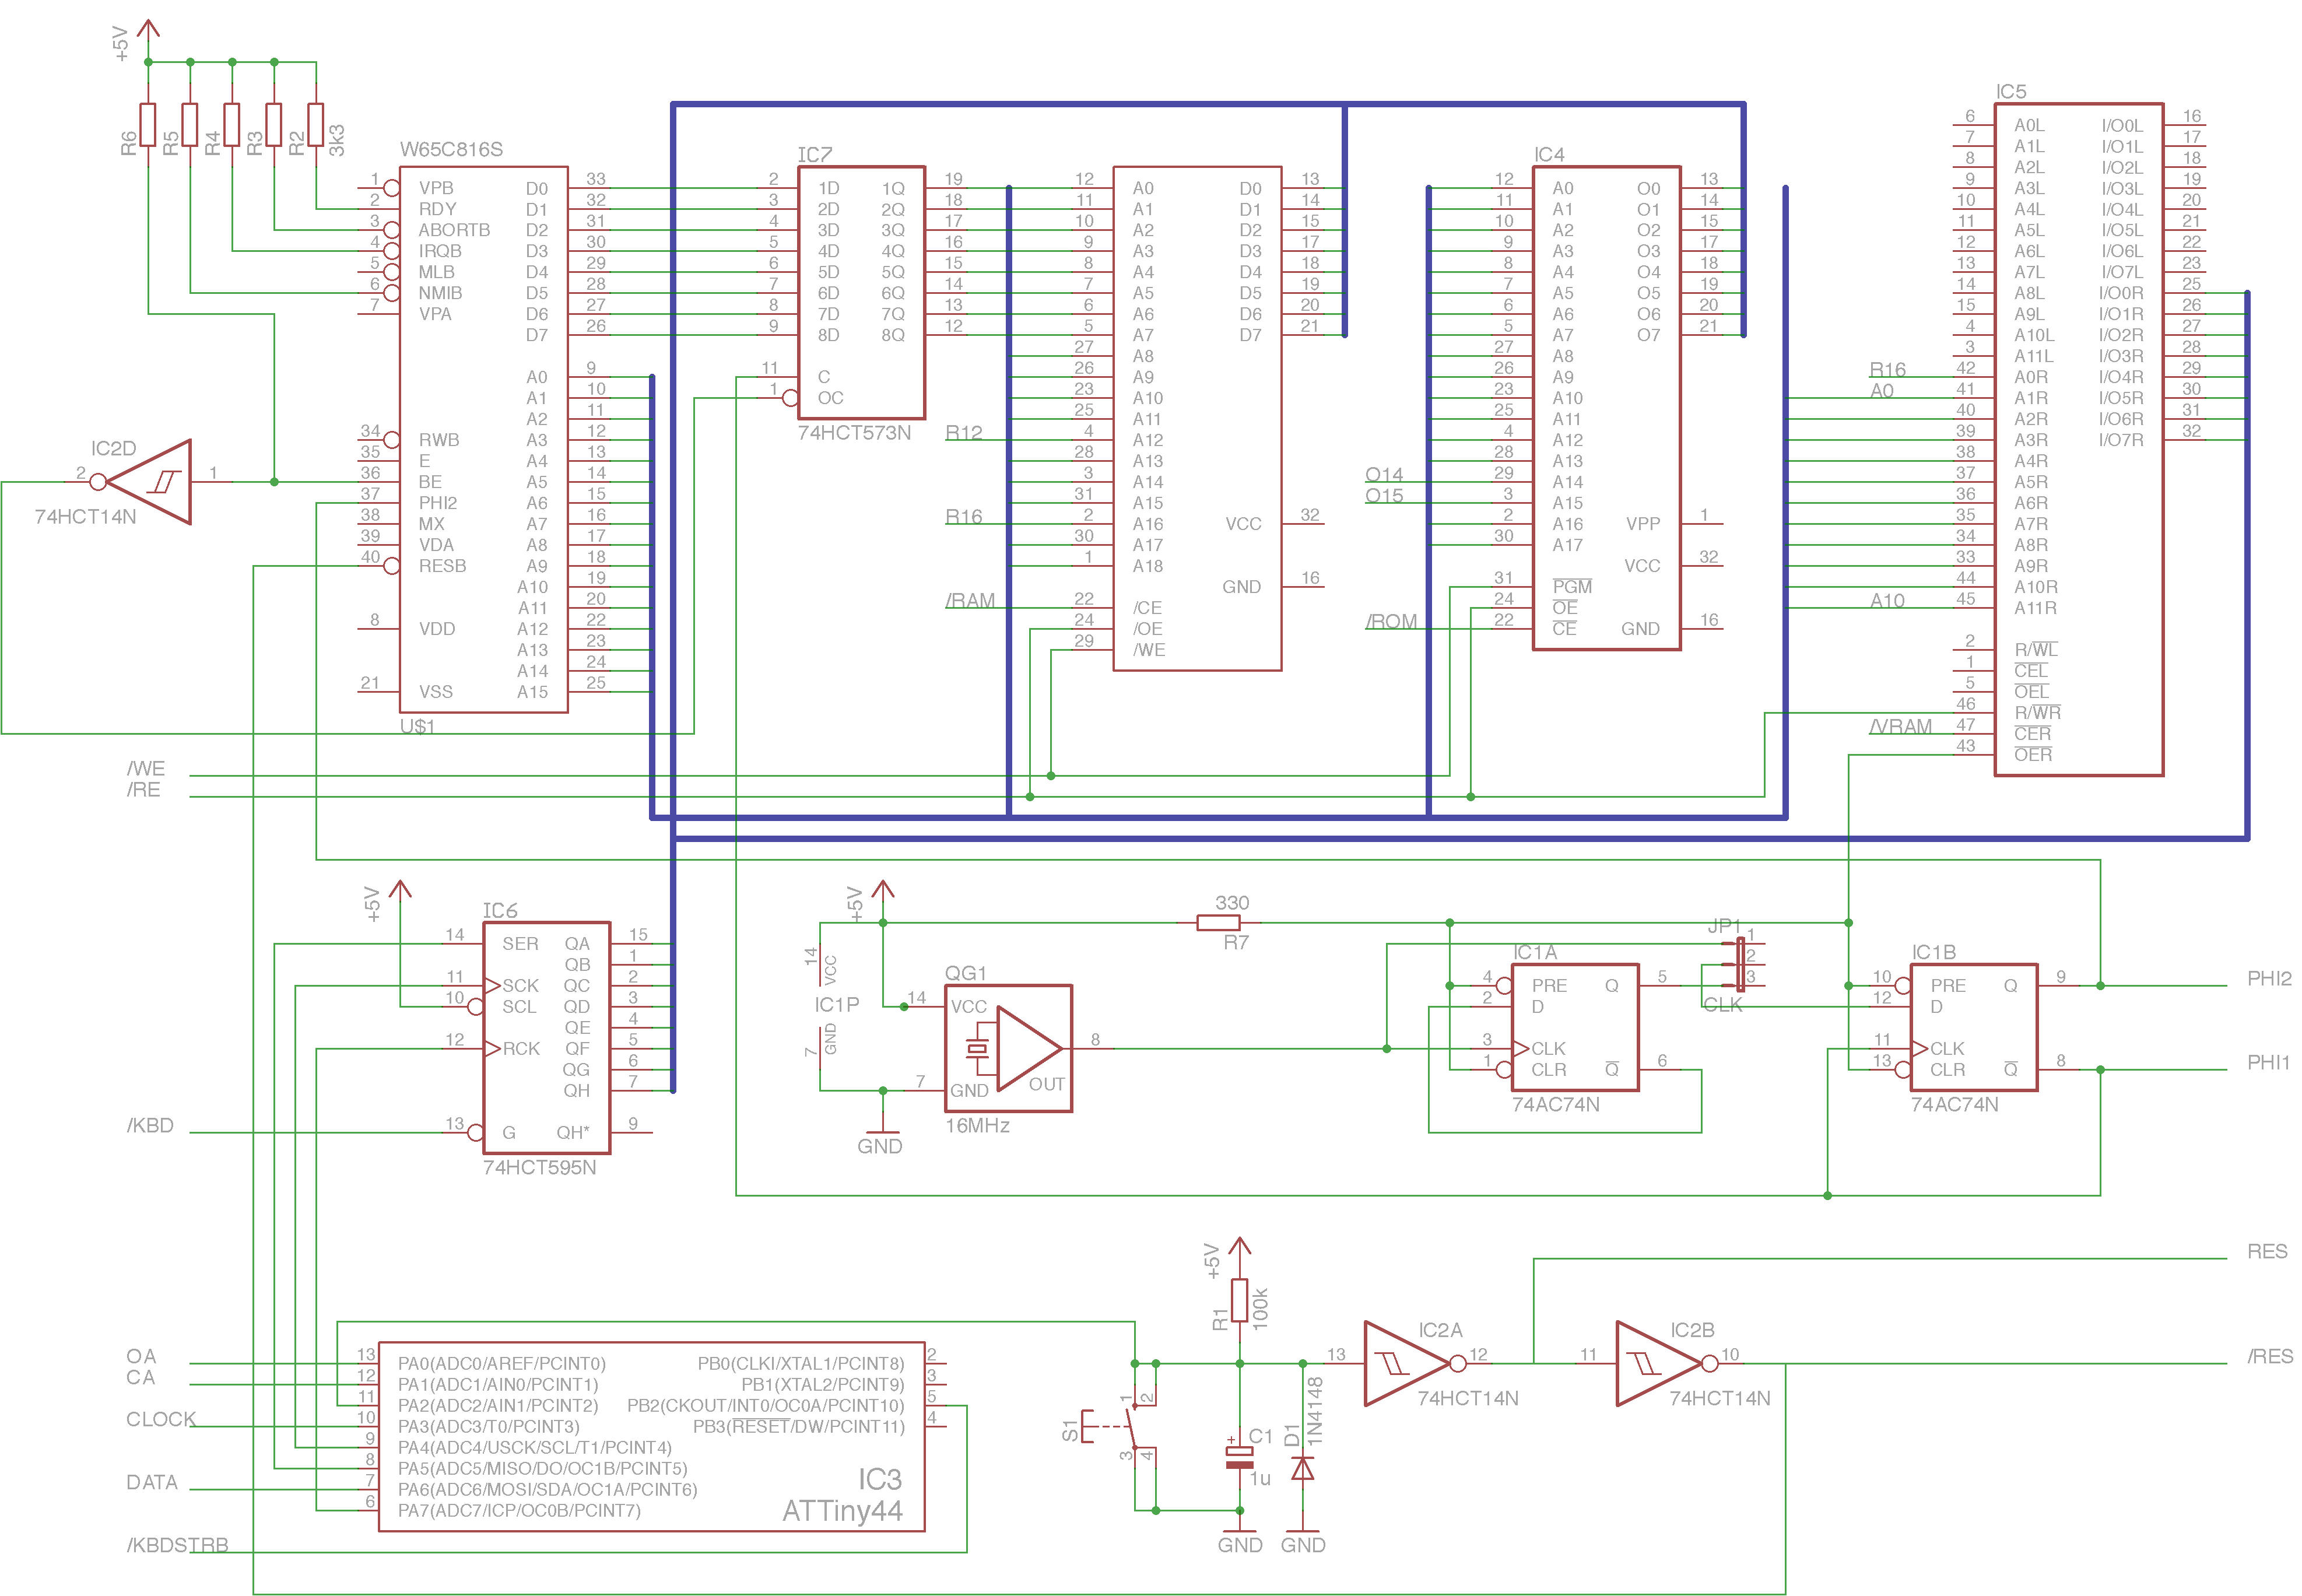The image size is (2302, 1596).
Task: Click the IC3 ATTiny44 microcontroller block
Action: 651,1436
